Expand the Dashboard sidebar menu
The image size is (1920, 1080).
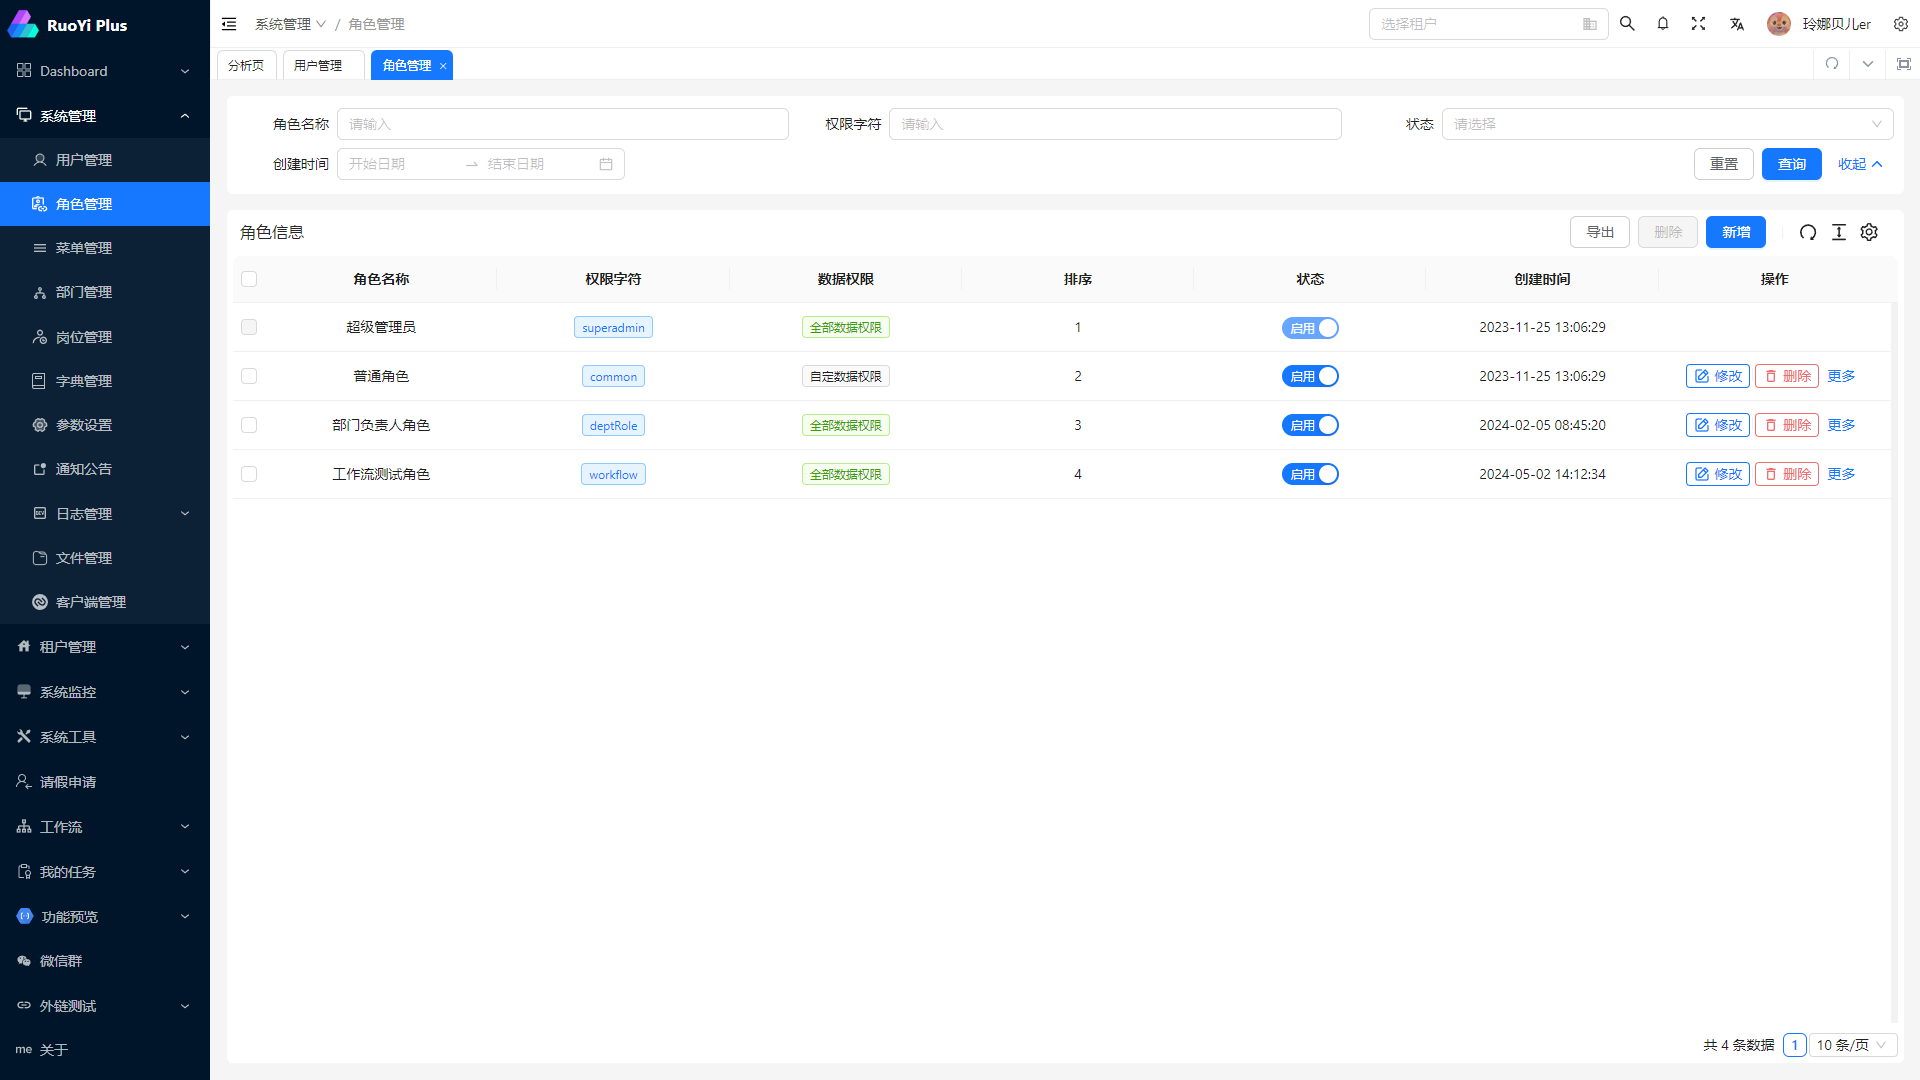pyautogui.click(x=105, y=71)
